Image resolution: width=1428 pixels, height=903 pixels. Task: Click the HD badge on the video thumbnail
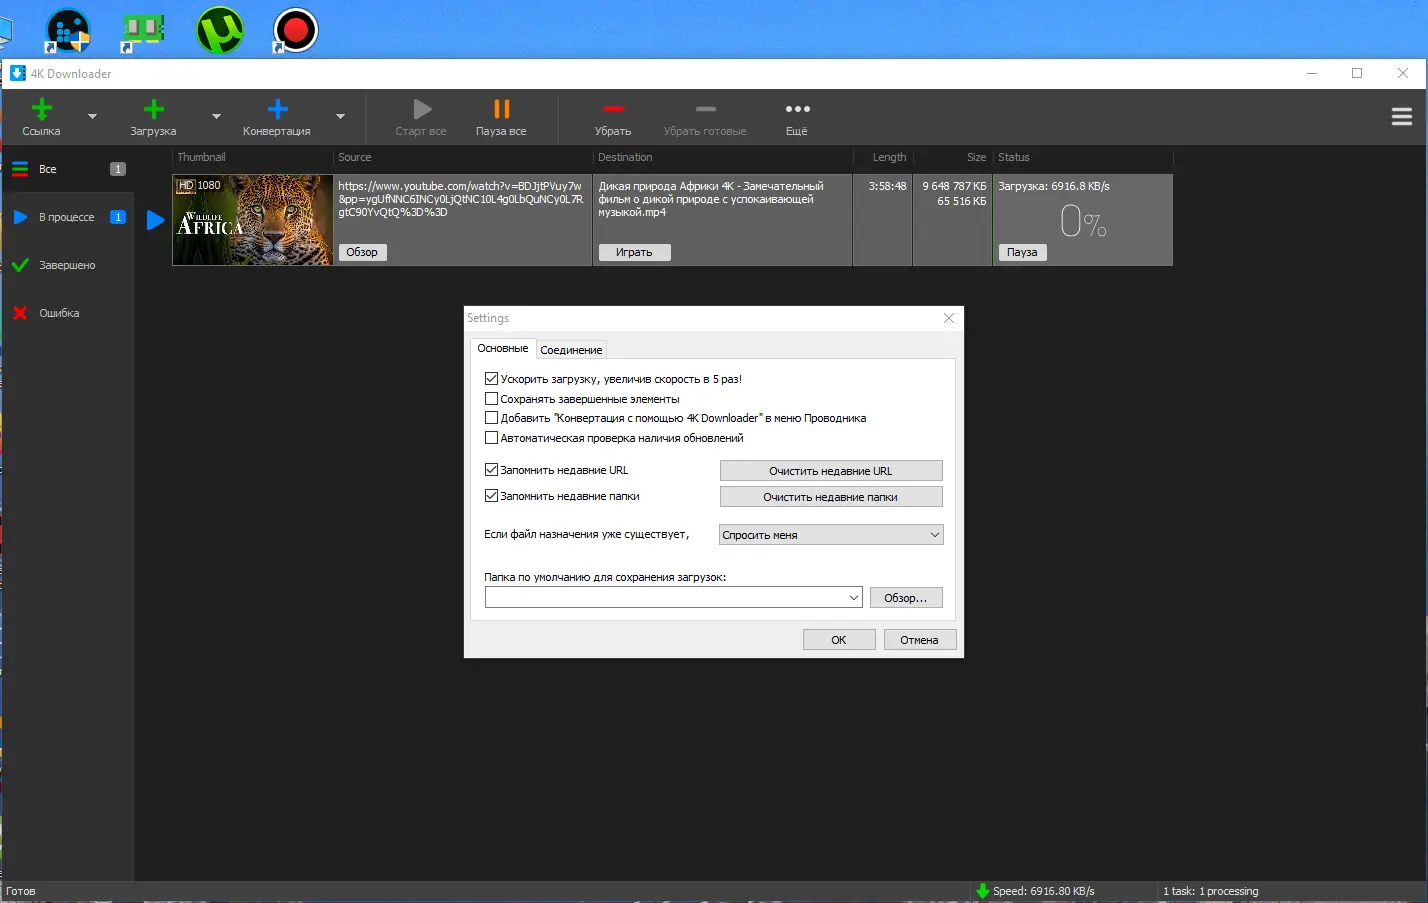pyautogui.click(x=186, y=185)
